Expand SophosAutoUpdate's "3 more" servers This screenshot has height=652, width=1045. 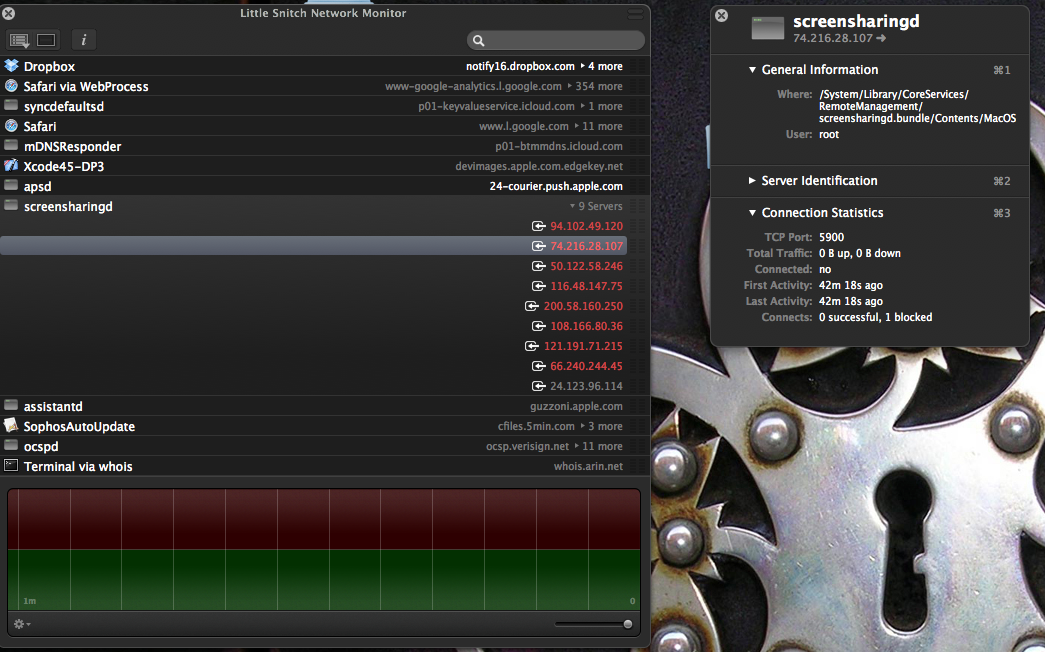(x=602, y=426)
